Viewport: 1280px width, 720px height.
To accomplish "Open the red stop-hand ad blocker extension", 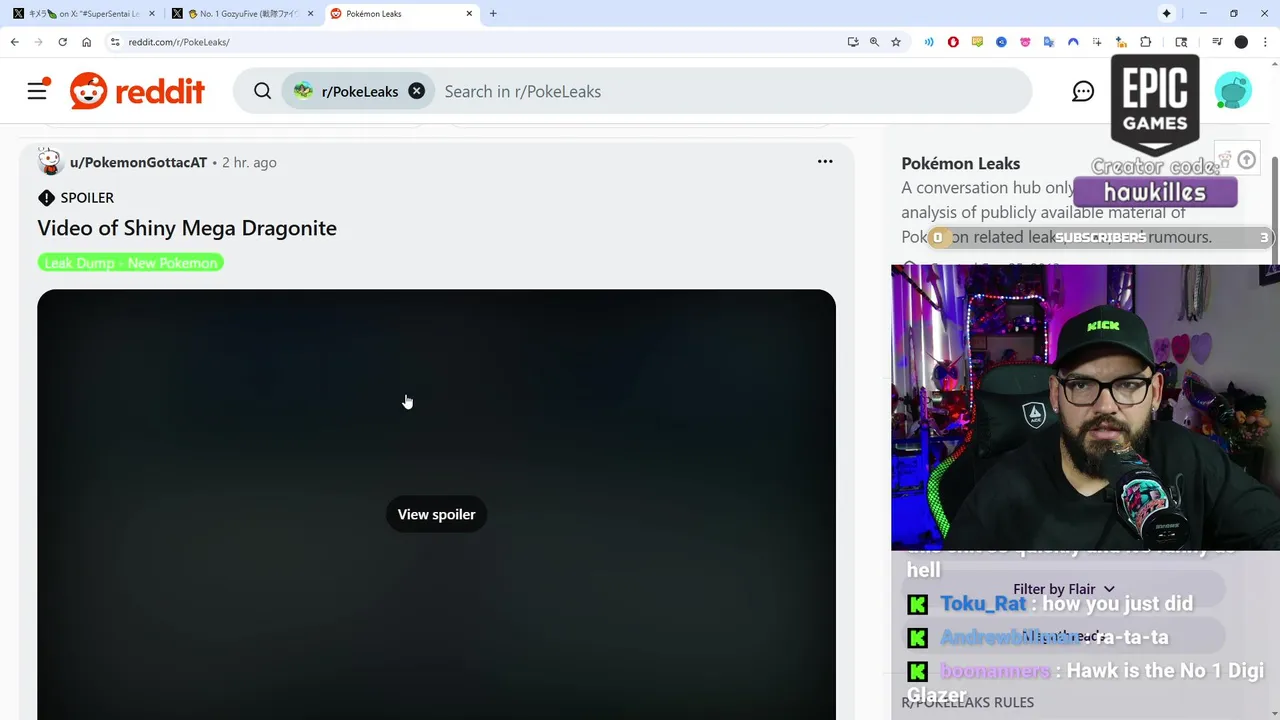I will pyautogui.click(x=953, y=42).
